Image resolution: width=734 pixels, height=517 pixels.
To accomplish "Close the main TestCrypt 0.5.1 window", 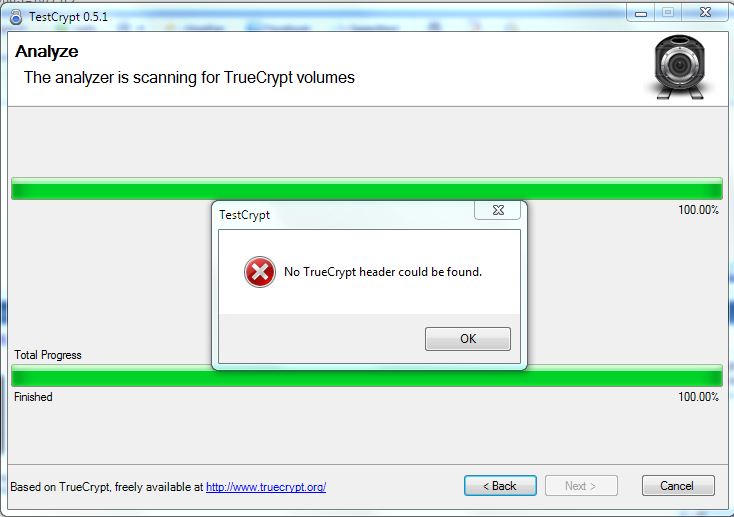I will [705, 13].
